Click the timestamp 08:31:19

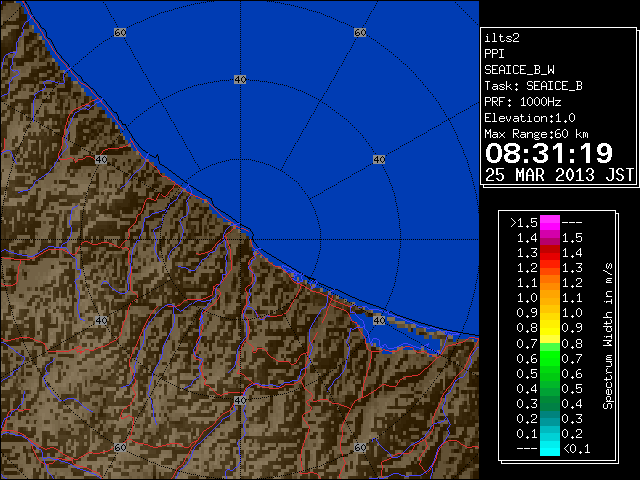(549, 153)
